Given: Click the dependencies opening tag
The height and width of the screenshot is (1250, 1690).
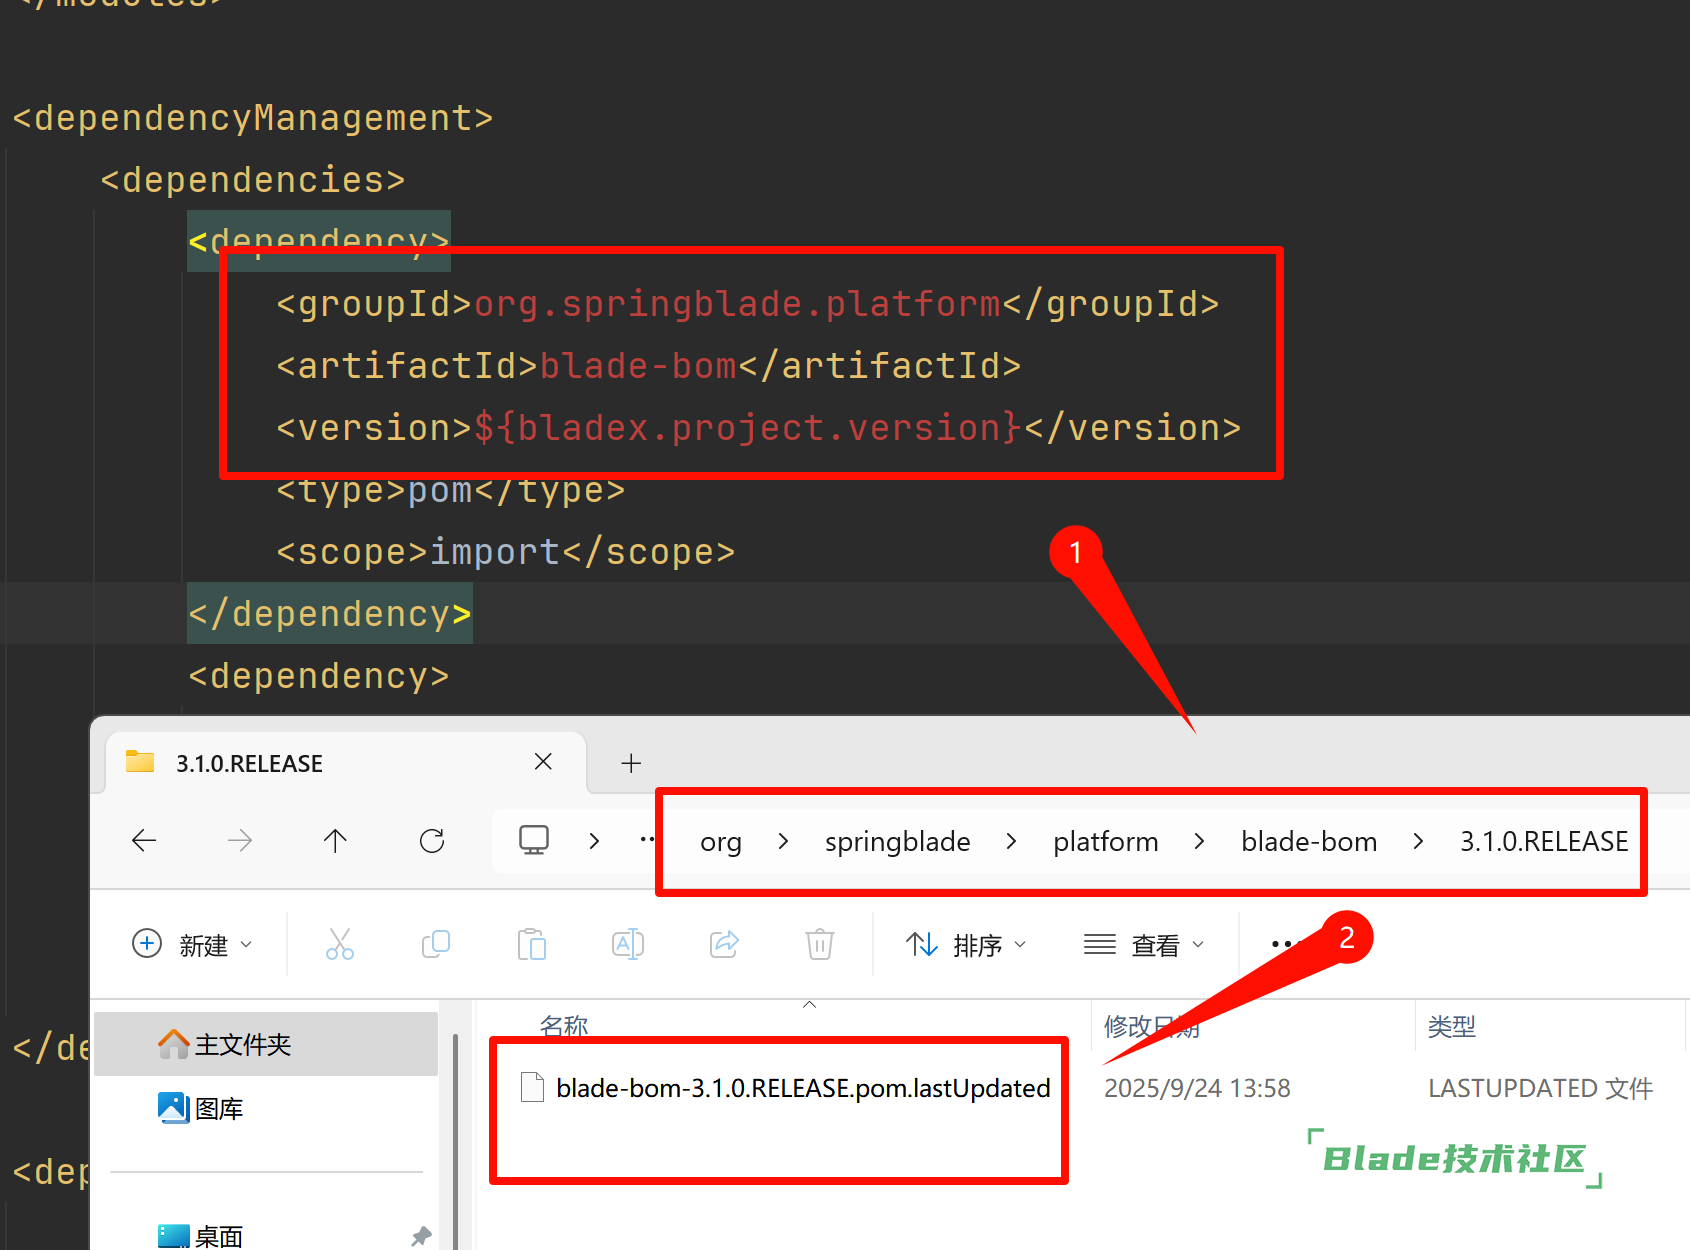Looking at the screenshot, I should (253, 180).
